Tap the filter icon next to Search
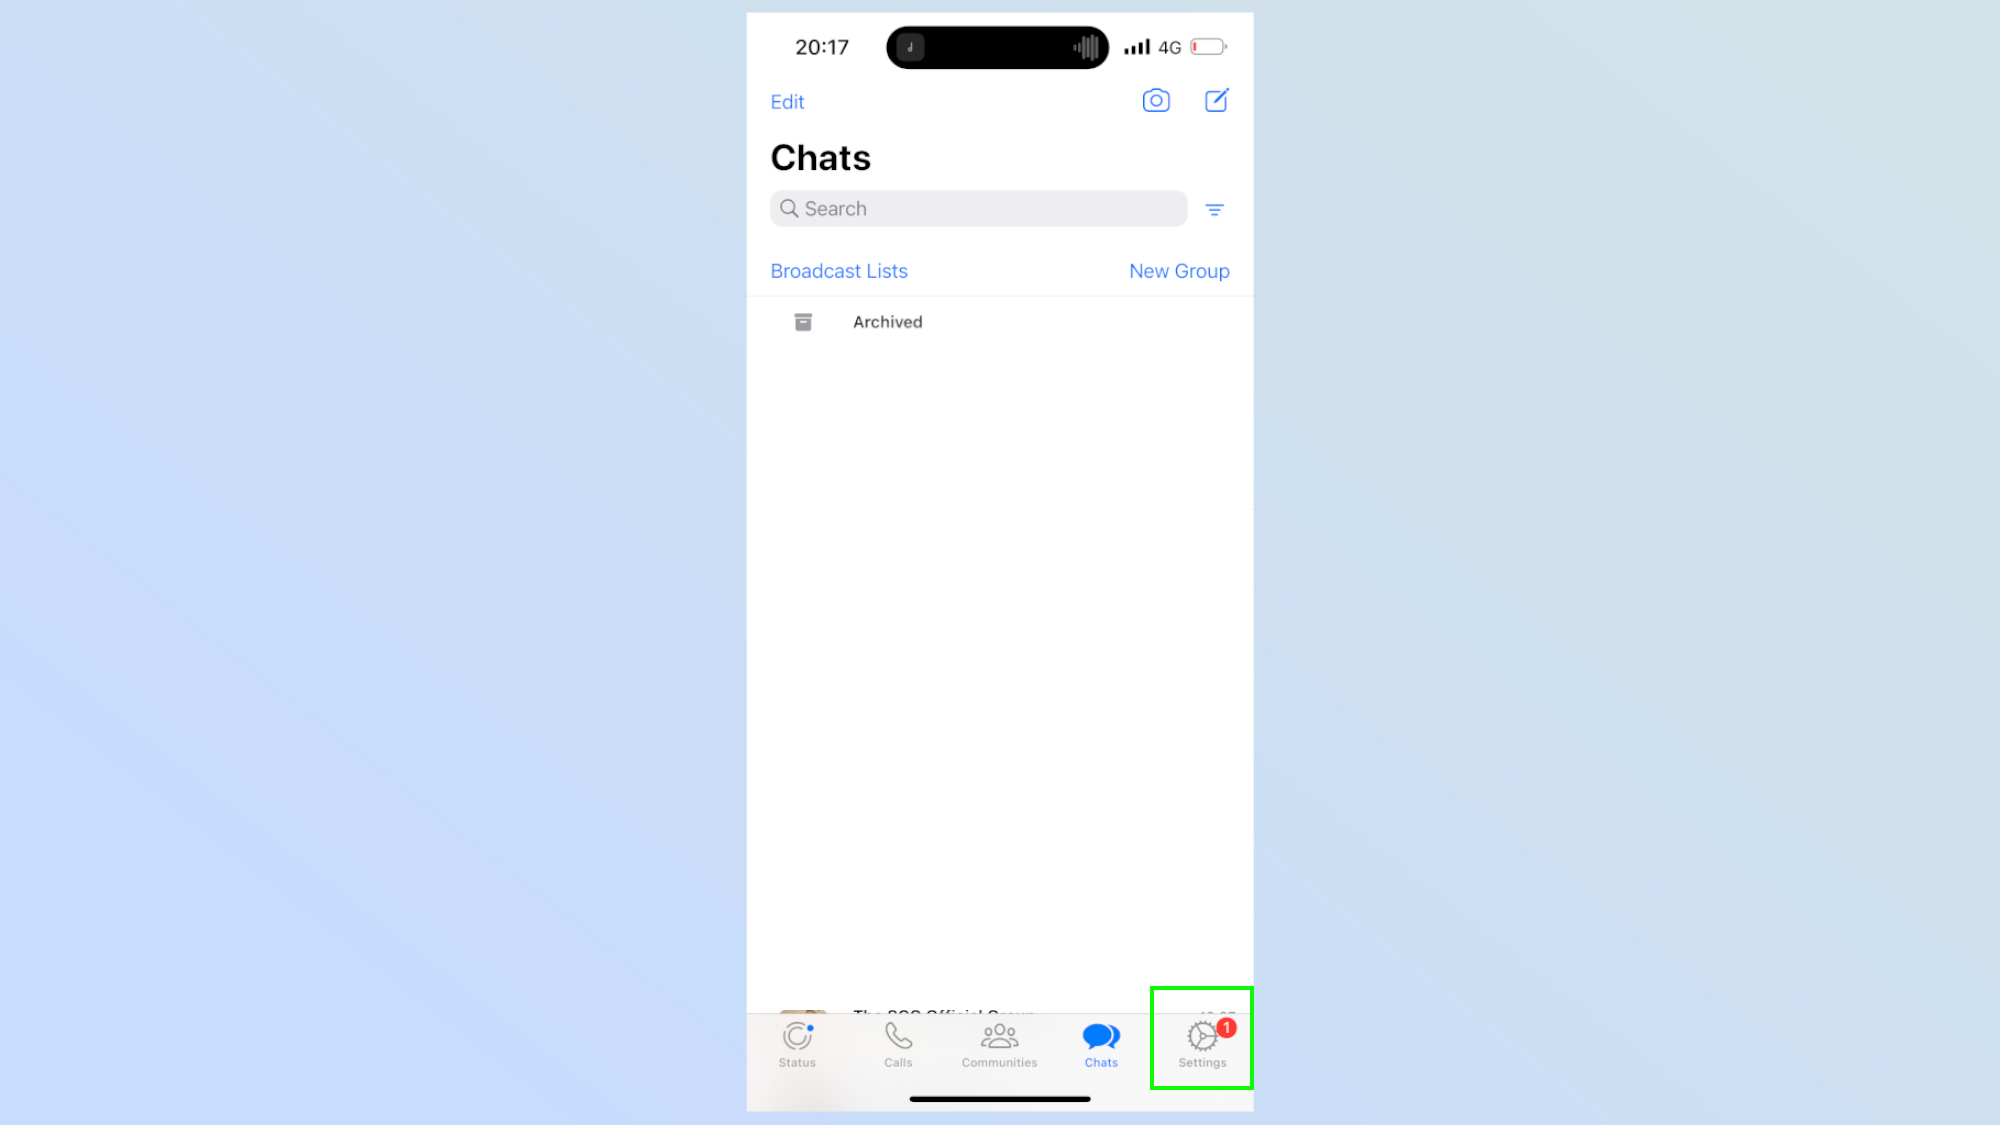 (1216, 209)
